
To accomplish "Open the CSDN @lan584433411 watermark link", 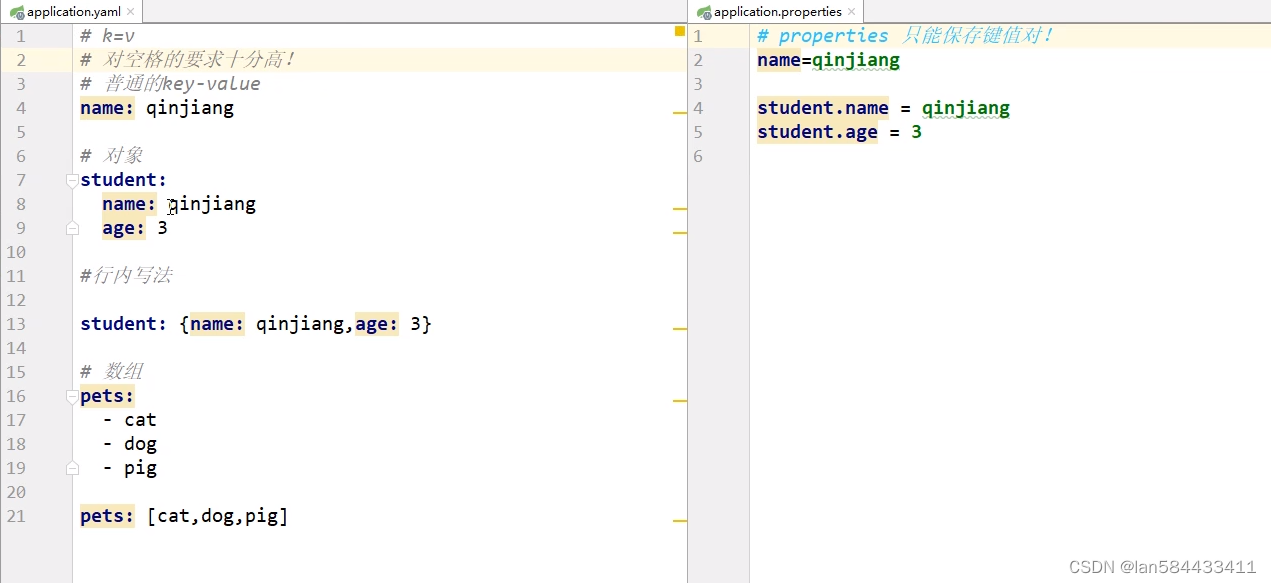I will 1162,566.
